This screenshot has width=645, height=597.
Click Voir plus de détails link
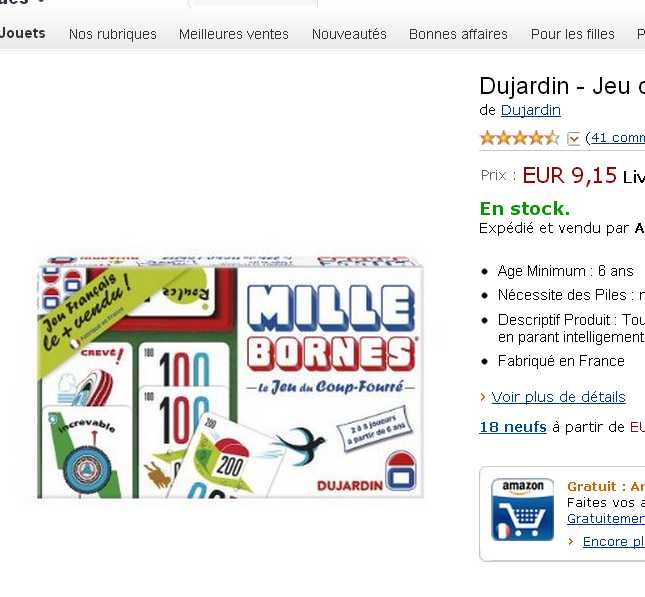click(x=558, y=397)
